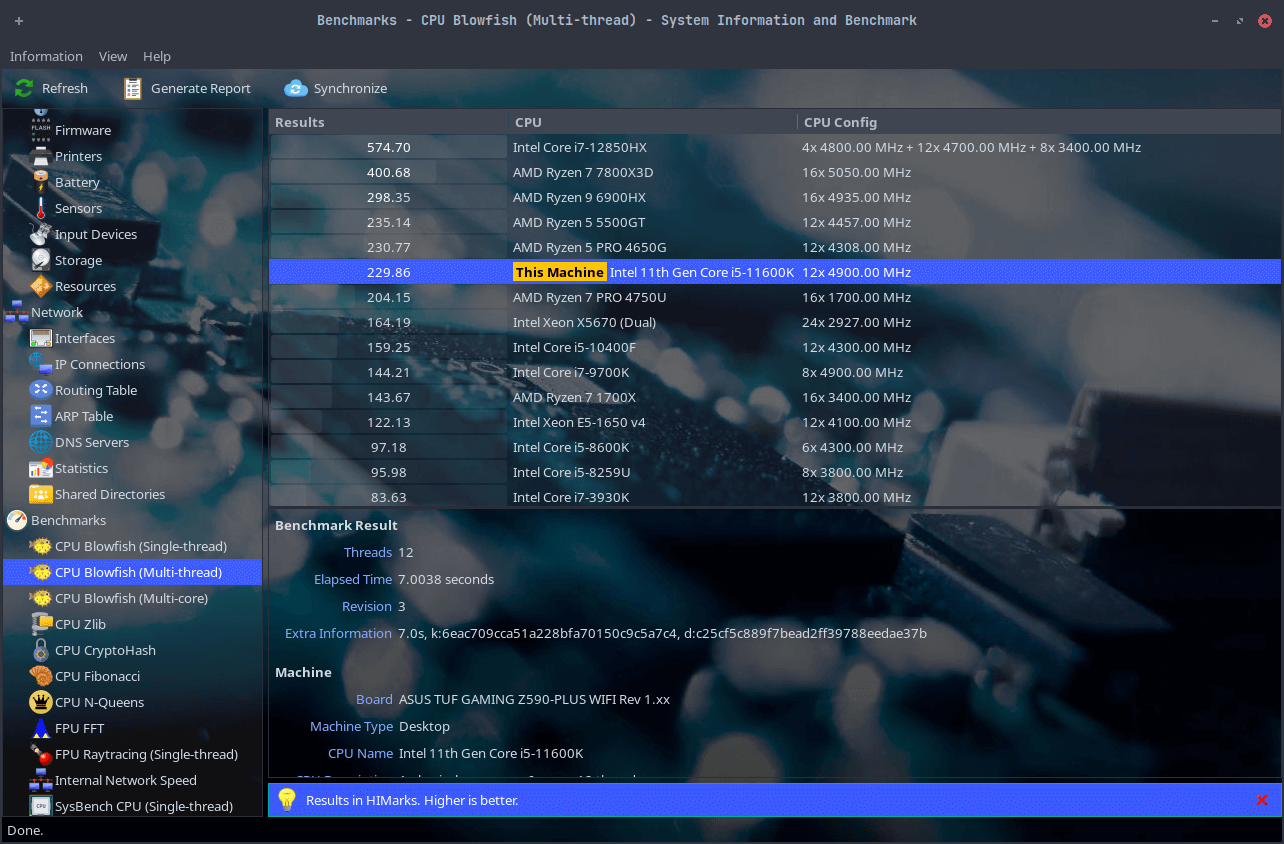Dismiss the HIMarks results notification

[1262, 800]
